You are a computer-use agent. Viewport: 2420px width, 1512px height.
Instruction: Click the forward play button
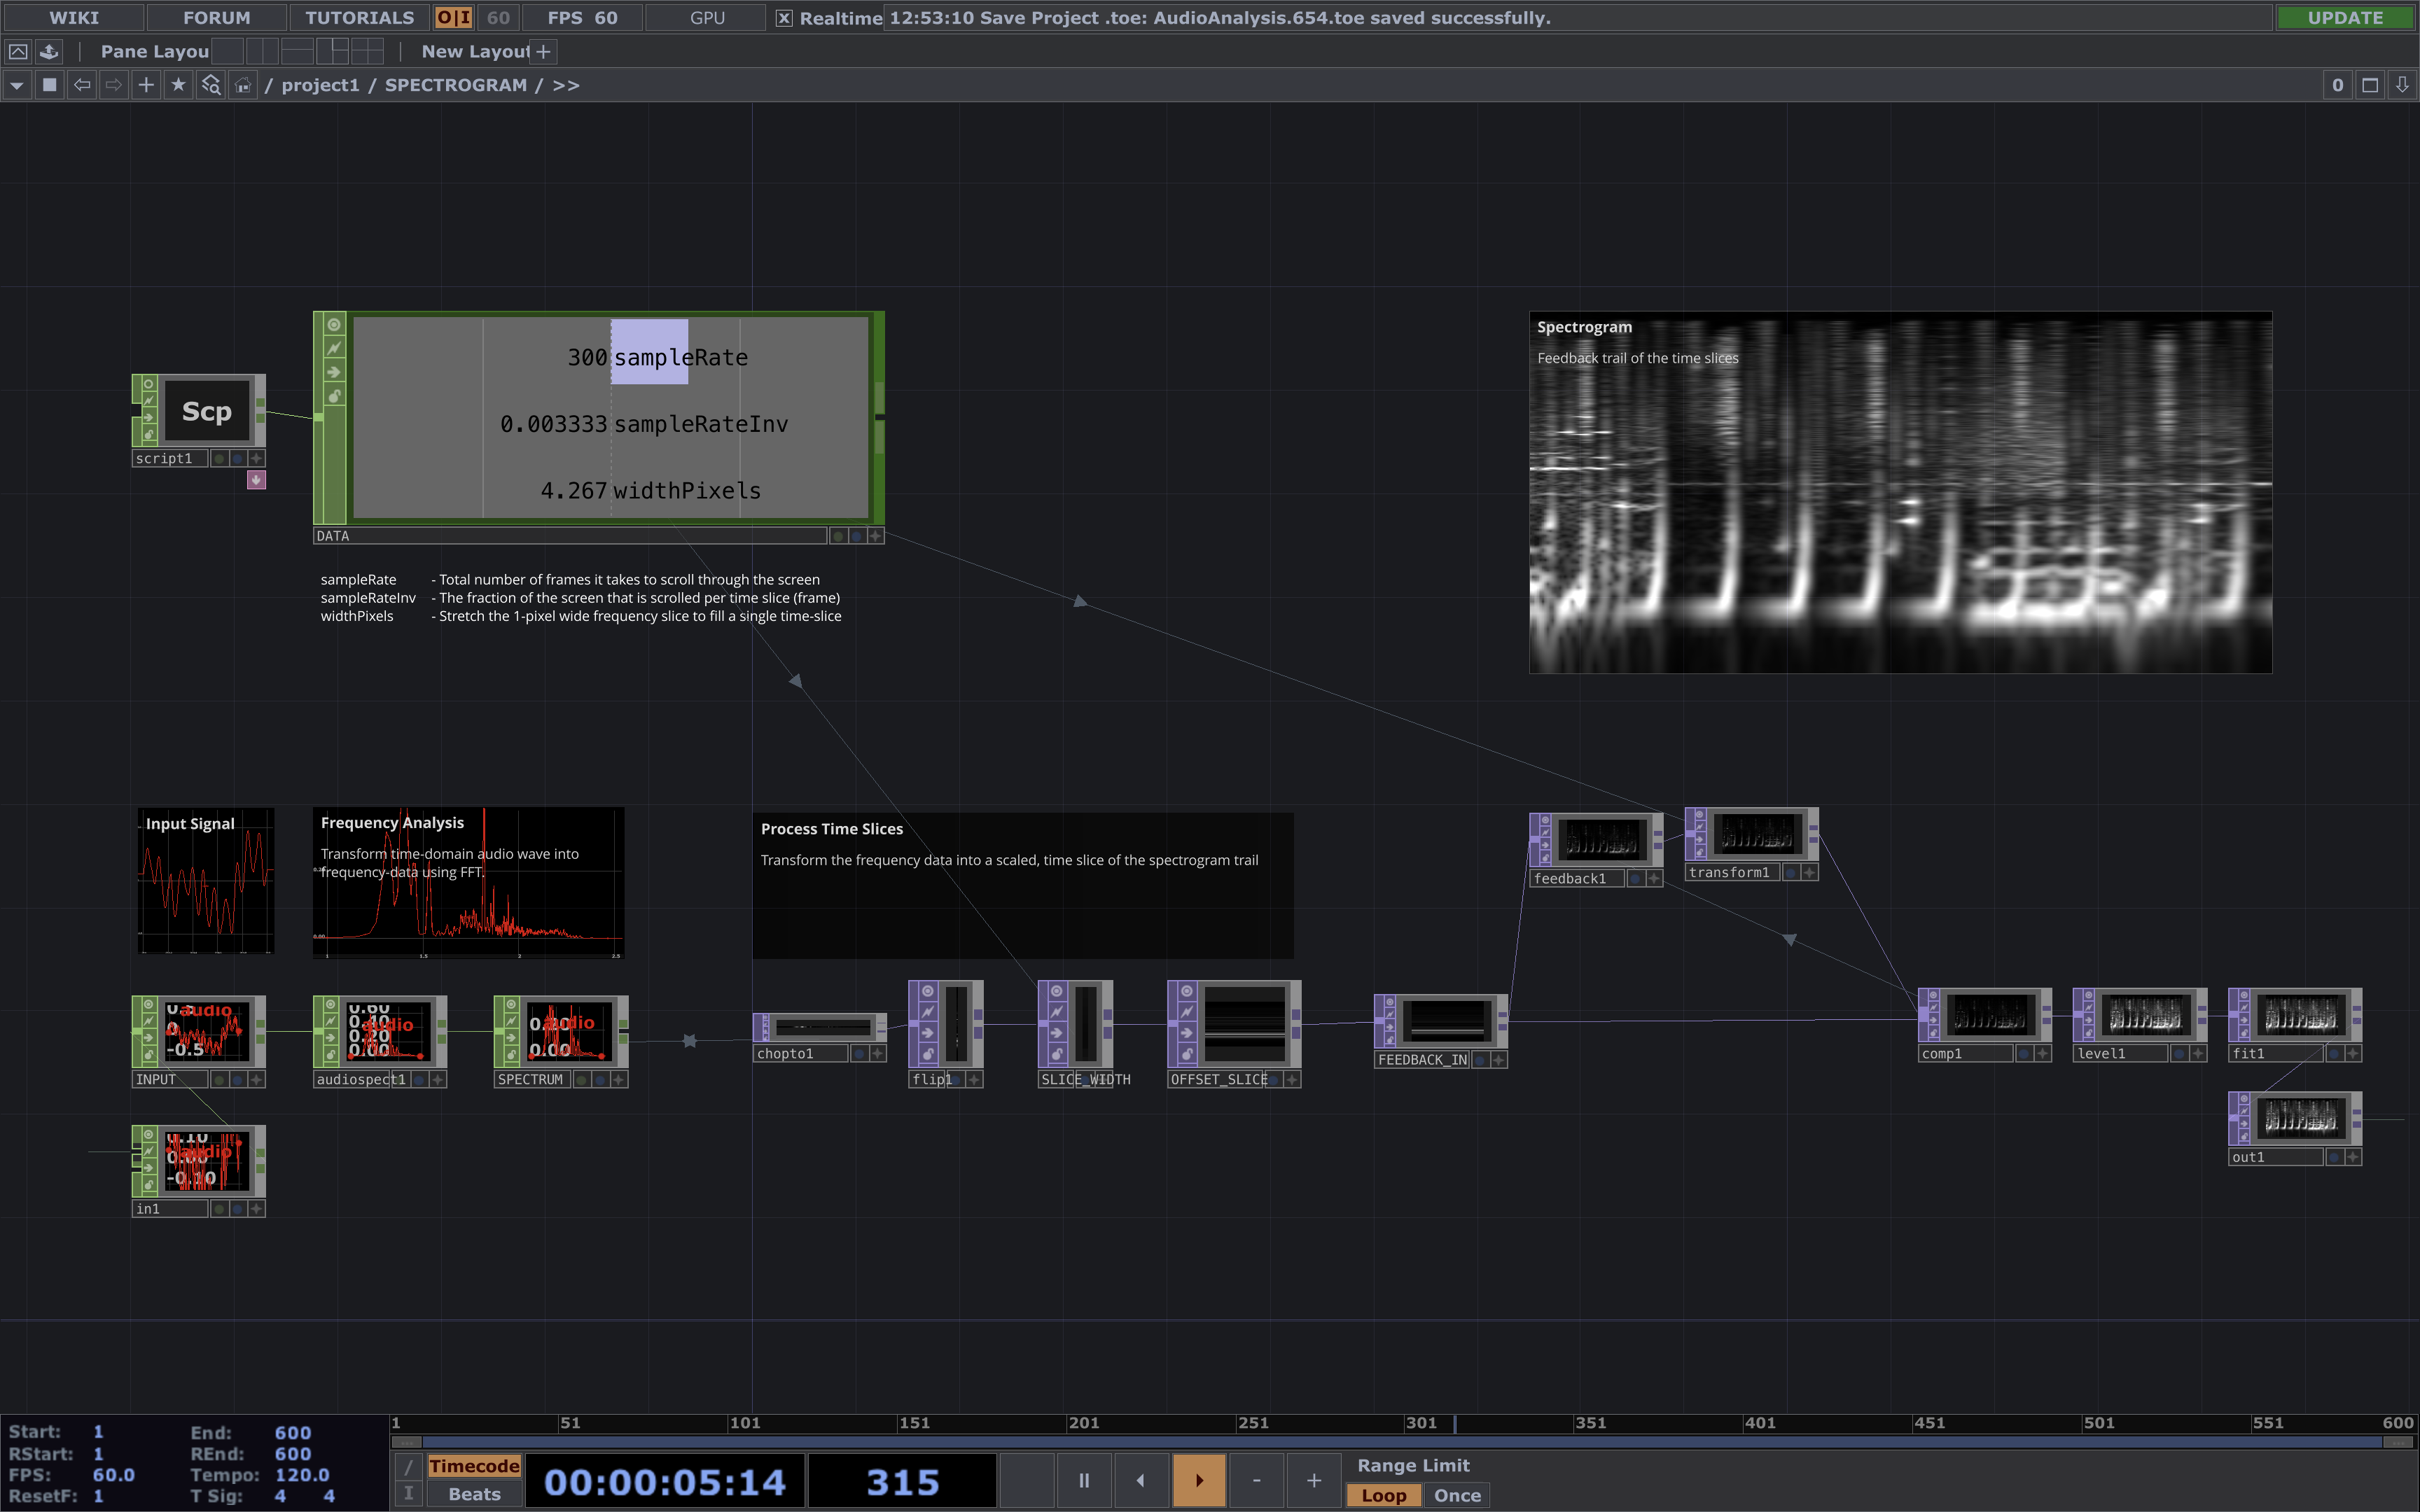[1199, 1480]
